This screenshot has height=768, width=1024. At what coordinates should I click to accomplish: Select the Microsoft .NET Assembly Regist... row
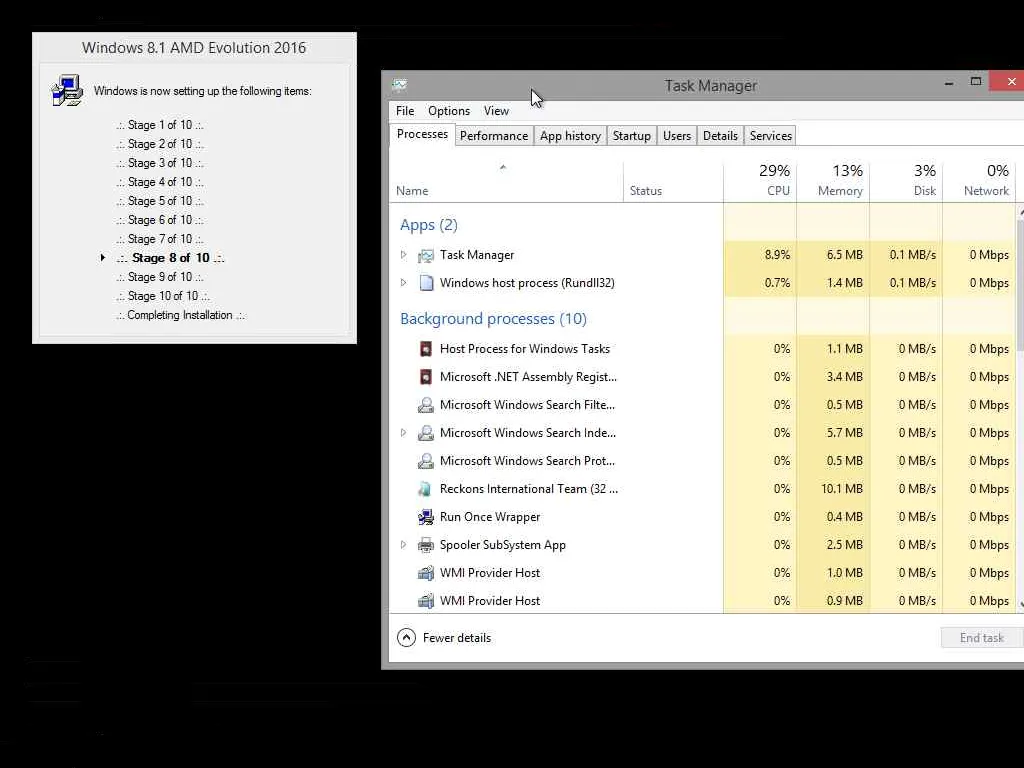tap(703, 377)
